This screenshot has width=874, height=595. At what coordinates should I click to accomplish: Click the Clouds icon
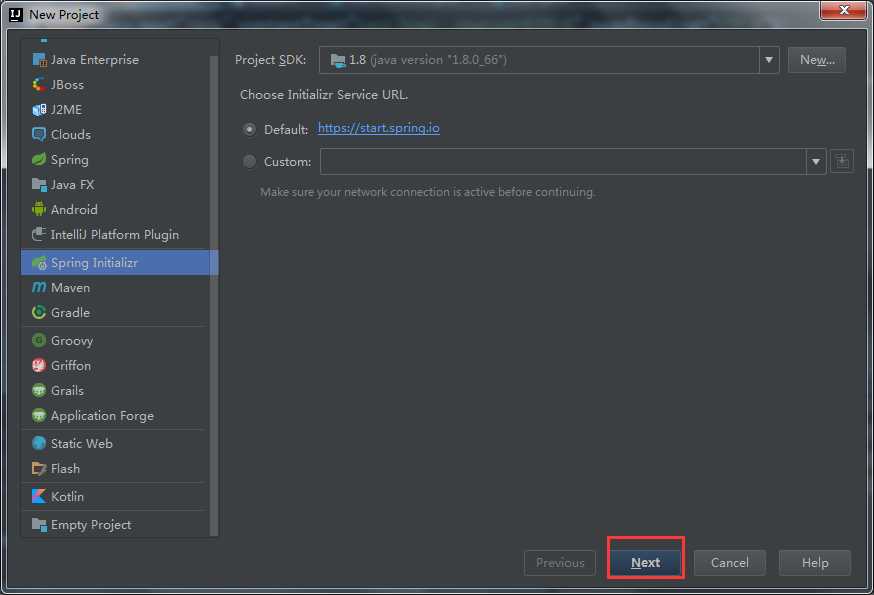click(x=39, y=134)
